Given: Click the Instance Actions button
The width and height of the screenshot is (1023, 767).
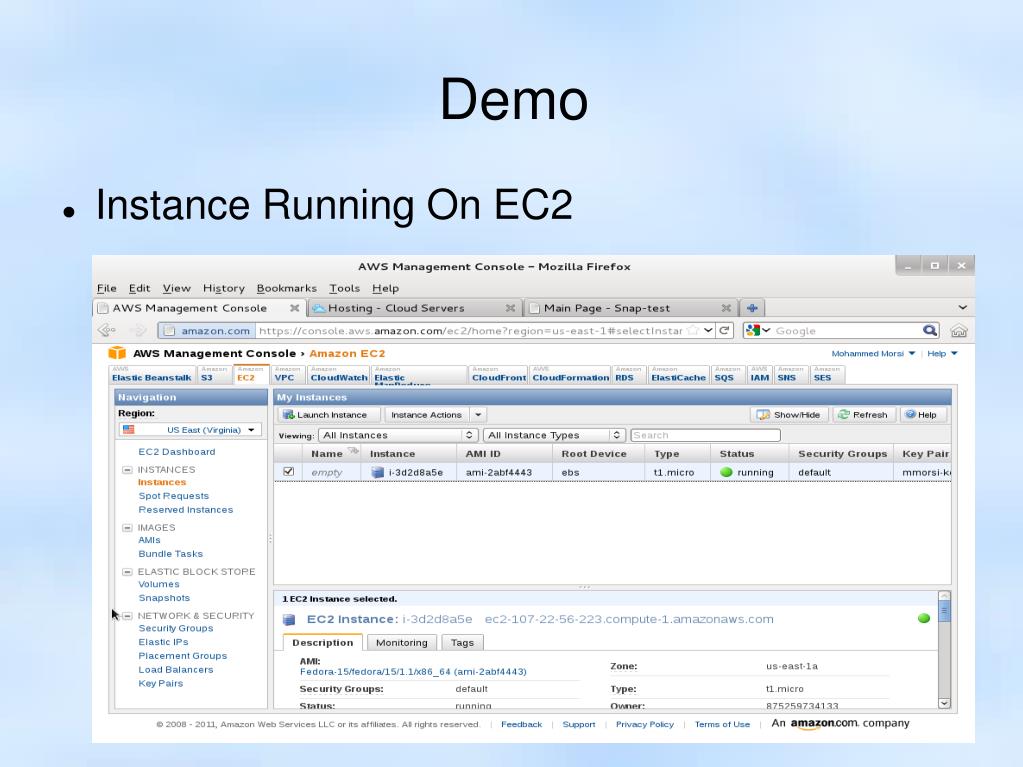Looking at the screenshot, I should pyautogui.click(x=427, y=415).
